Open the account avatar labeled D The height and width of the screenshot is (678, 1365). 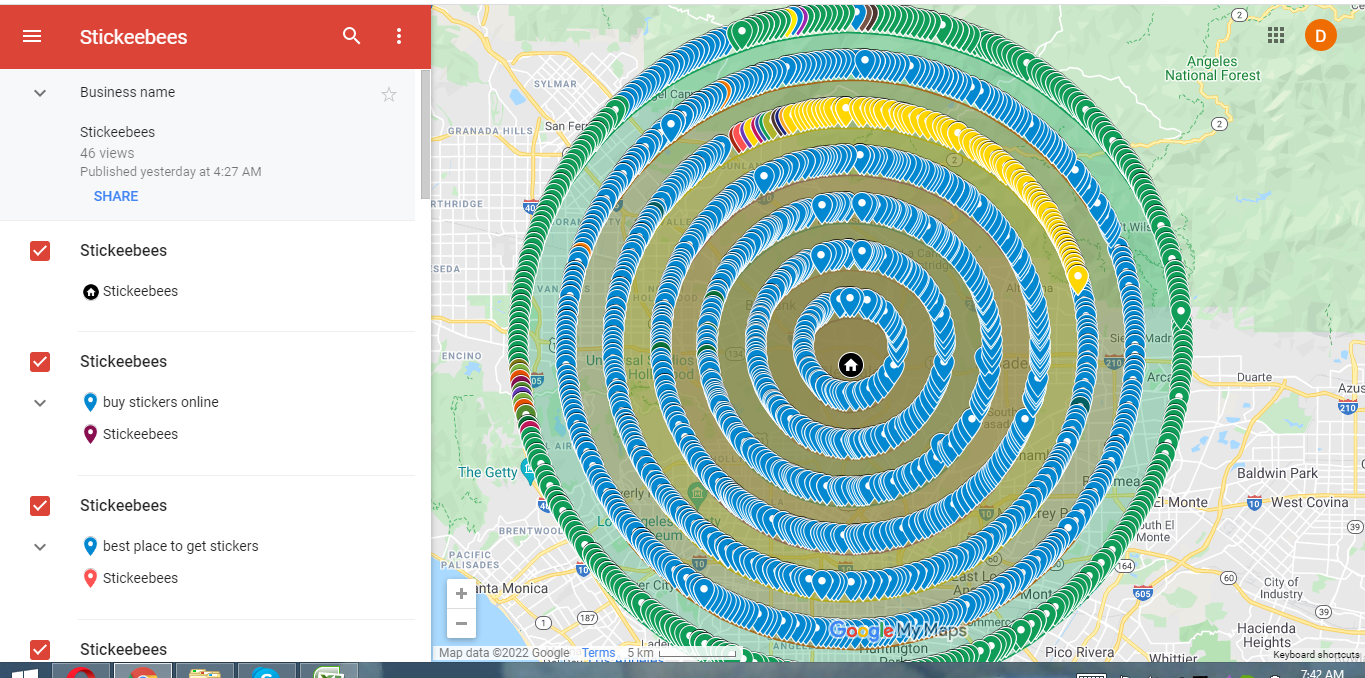click(x=1321, y=36)
